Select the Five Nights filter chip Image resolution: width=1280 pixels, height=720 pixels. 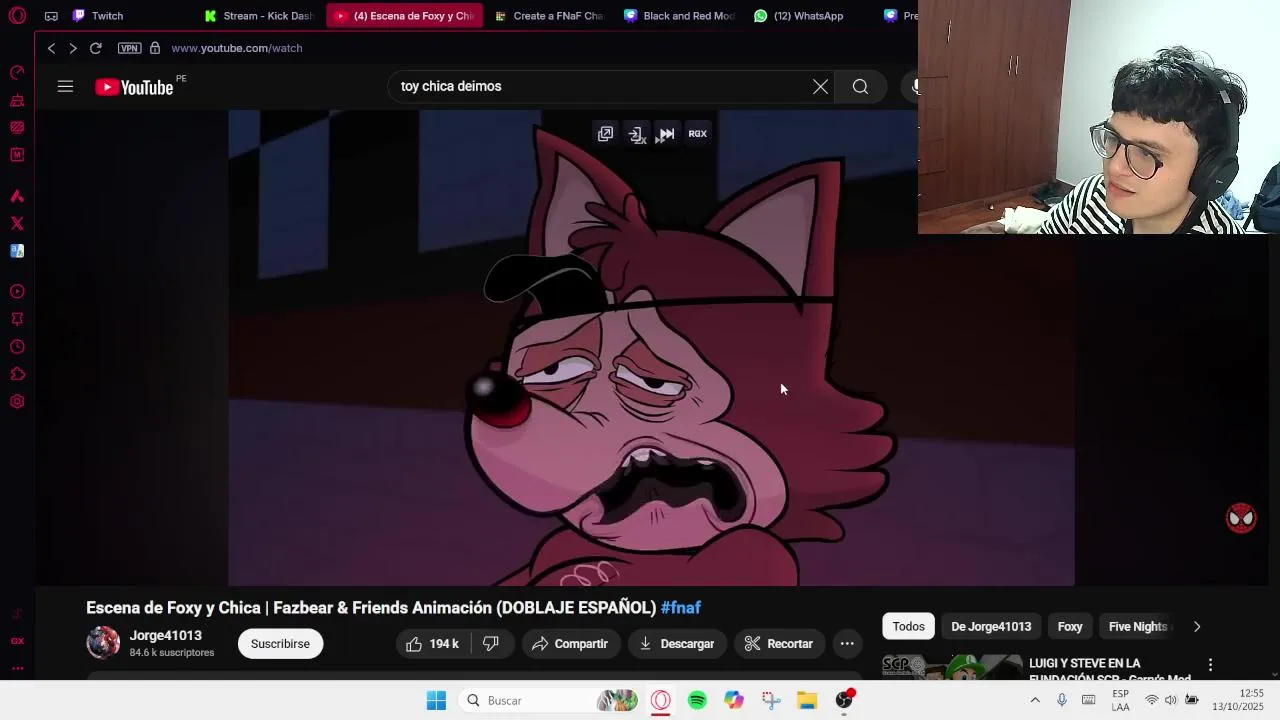[x=1138, y=627]
